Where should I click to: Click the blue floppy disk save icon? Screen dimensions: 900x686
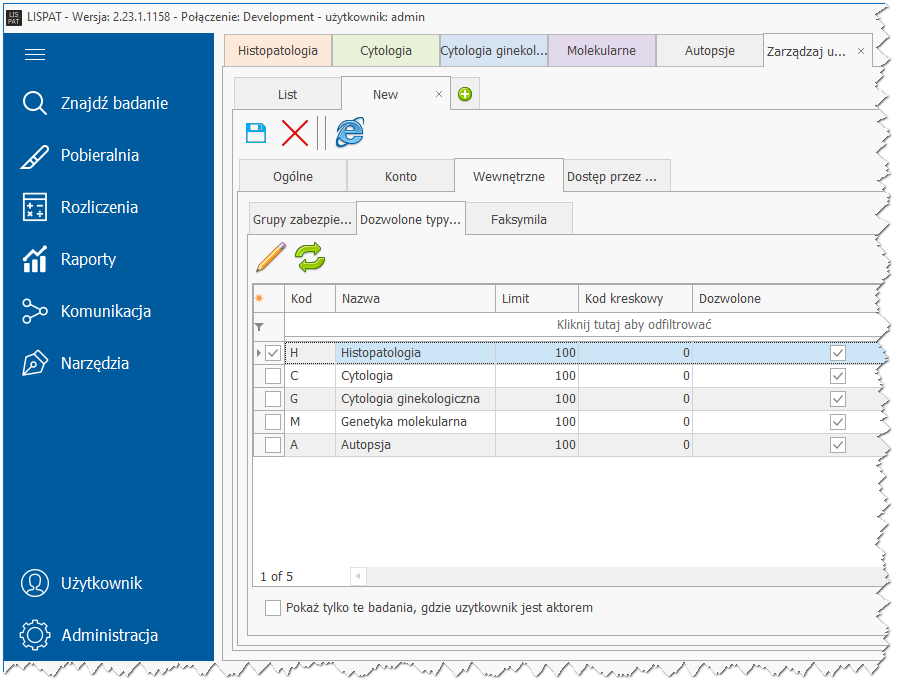pos(256,133)
